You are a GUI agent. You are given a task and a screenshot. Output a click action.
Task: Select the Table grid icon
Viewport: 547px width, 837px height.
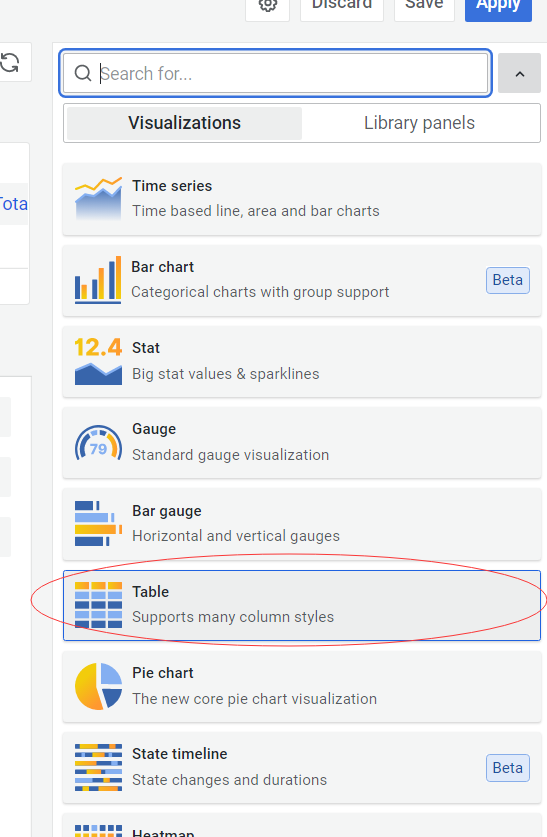98,605
